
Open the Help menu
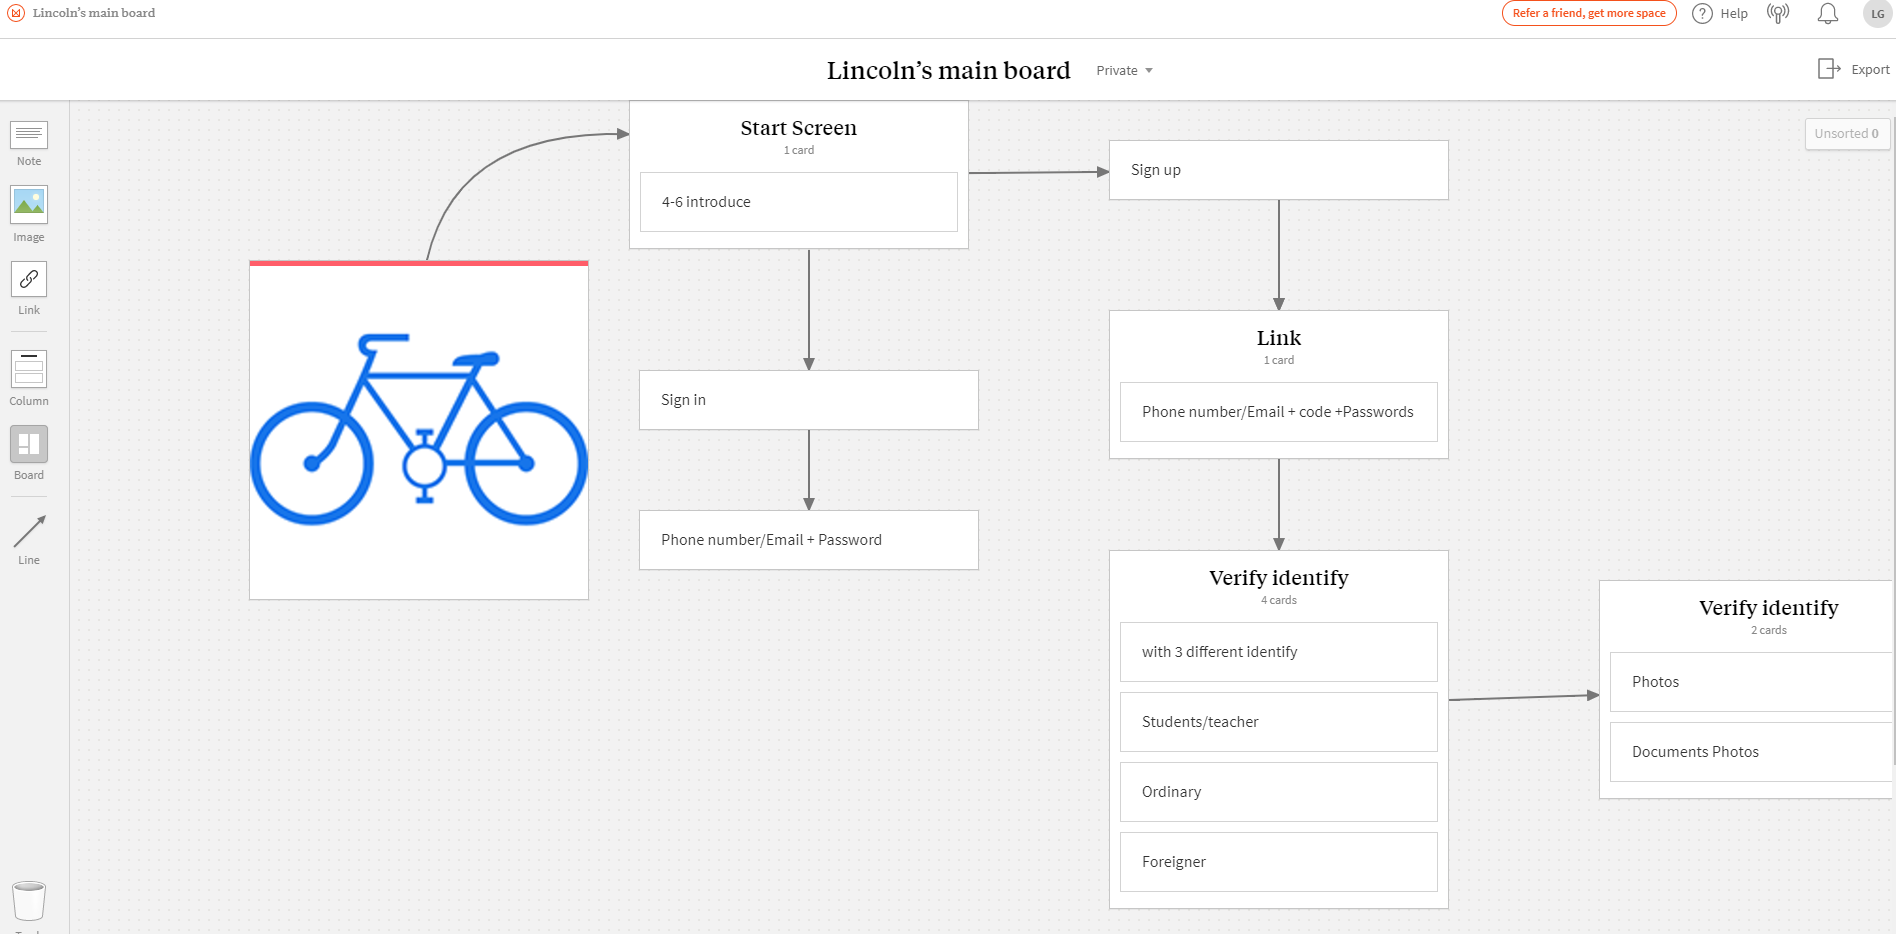click(1720, 14)
